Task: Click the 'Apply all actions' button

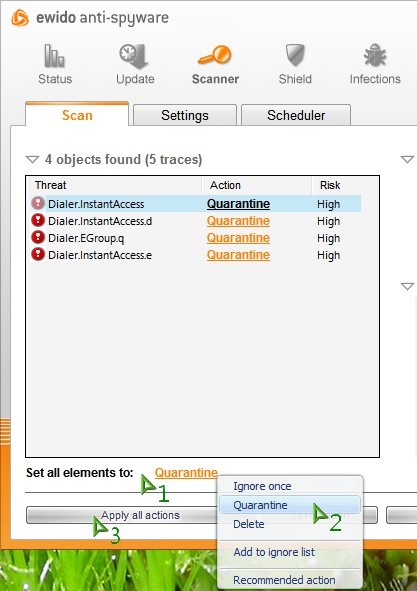Action: click(123, 515)
